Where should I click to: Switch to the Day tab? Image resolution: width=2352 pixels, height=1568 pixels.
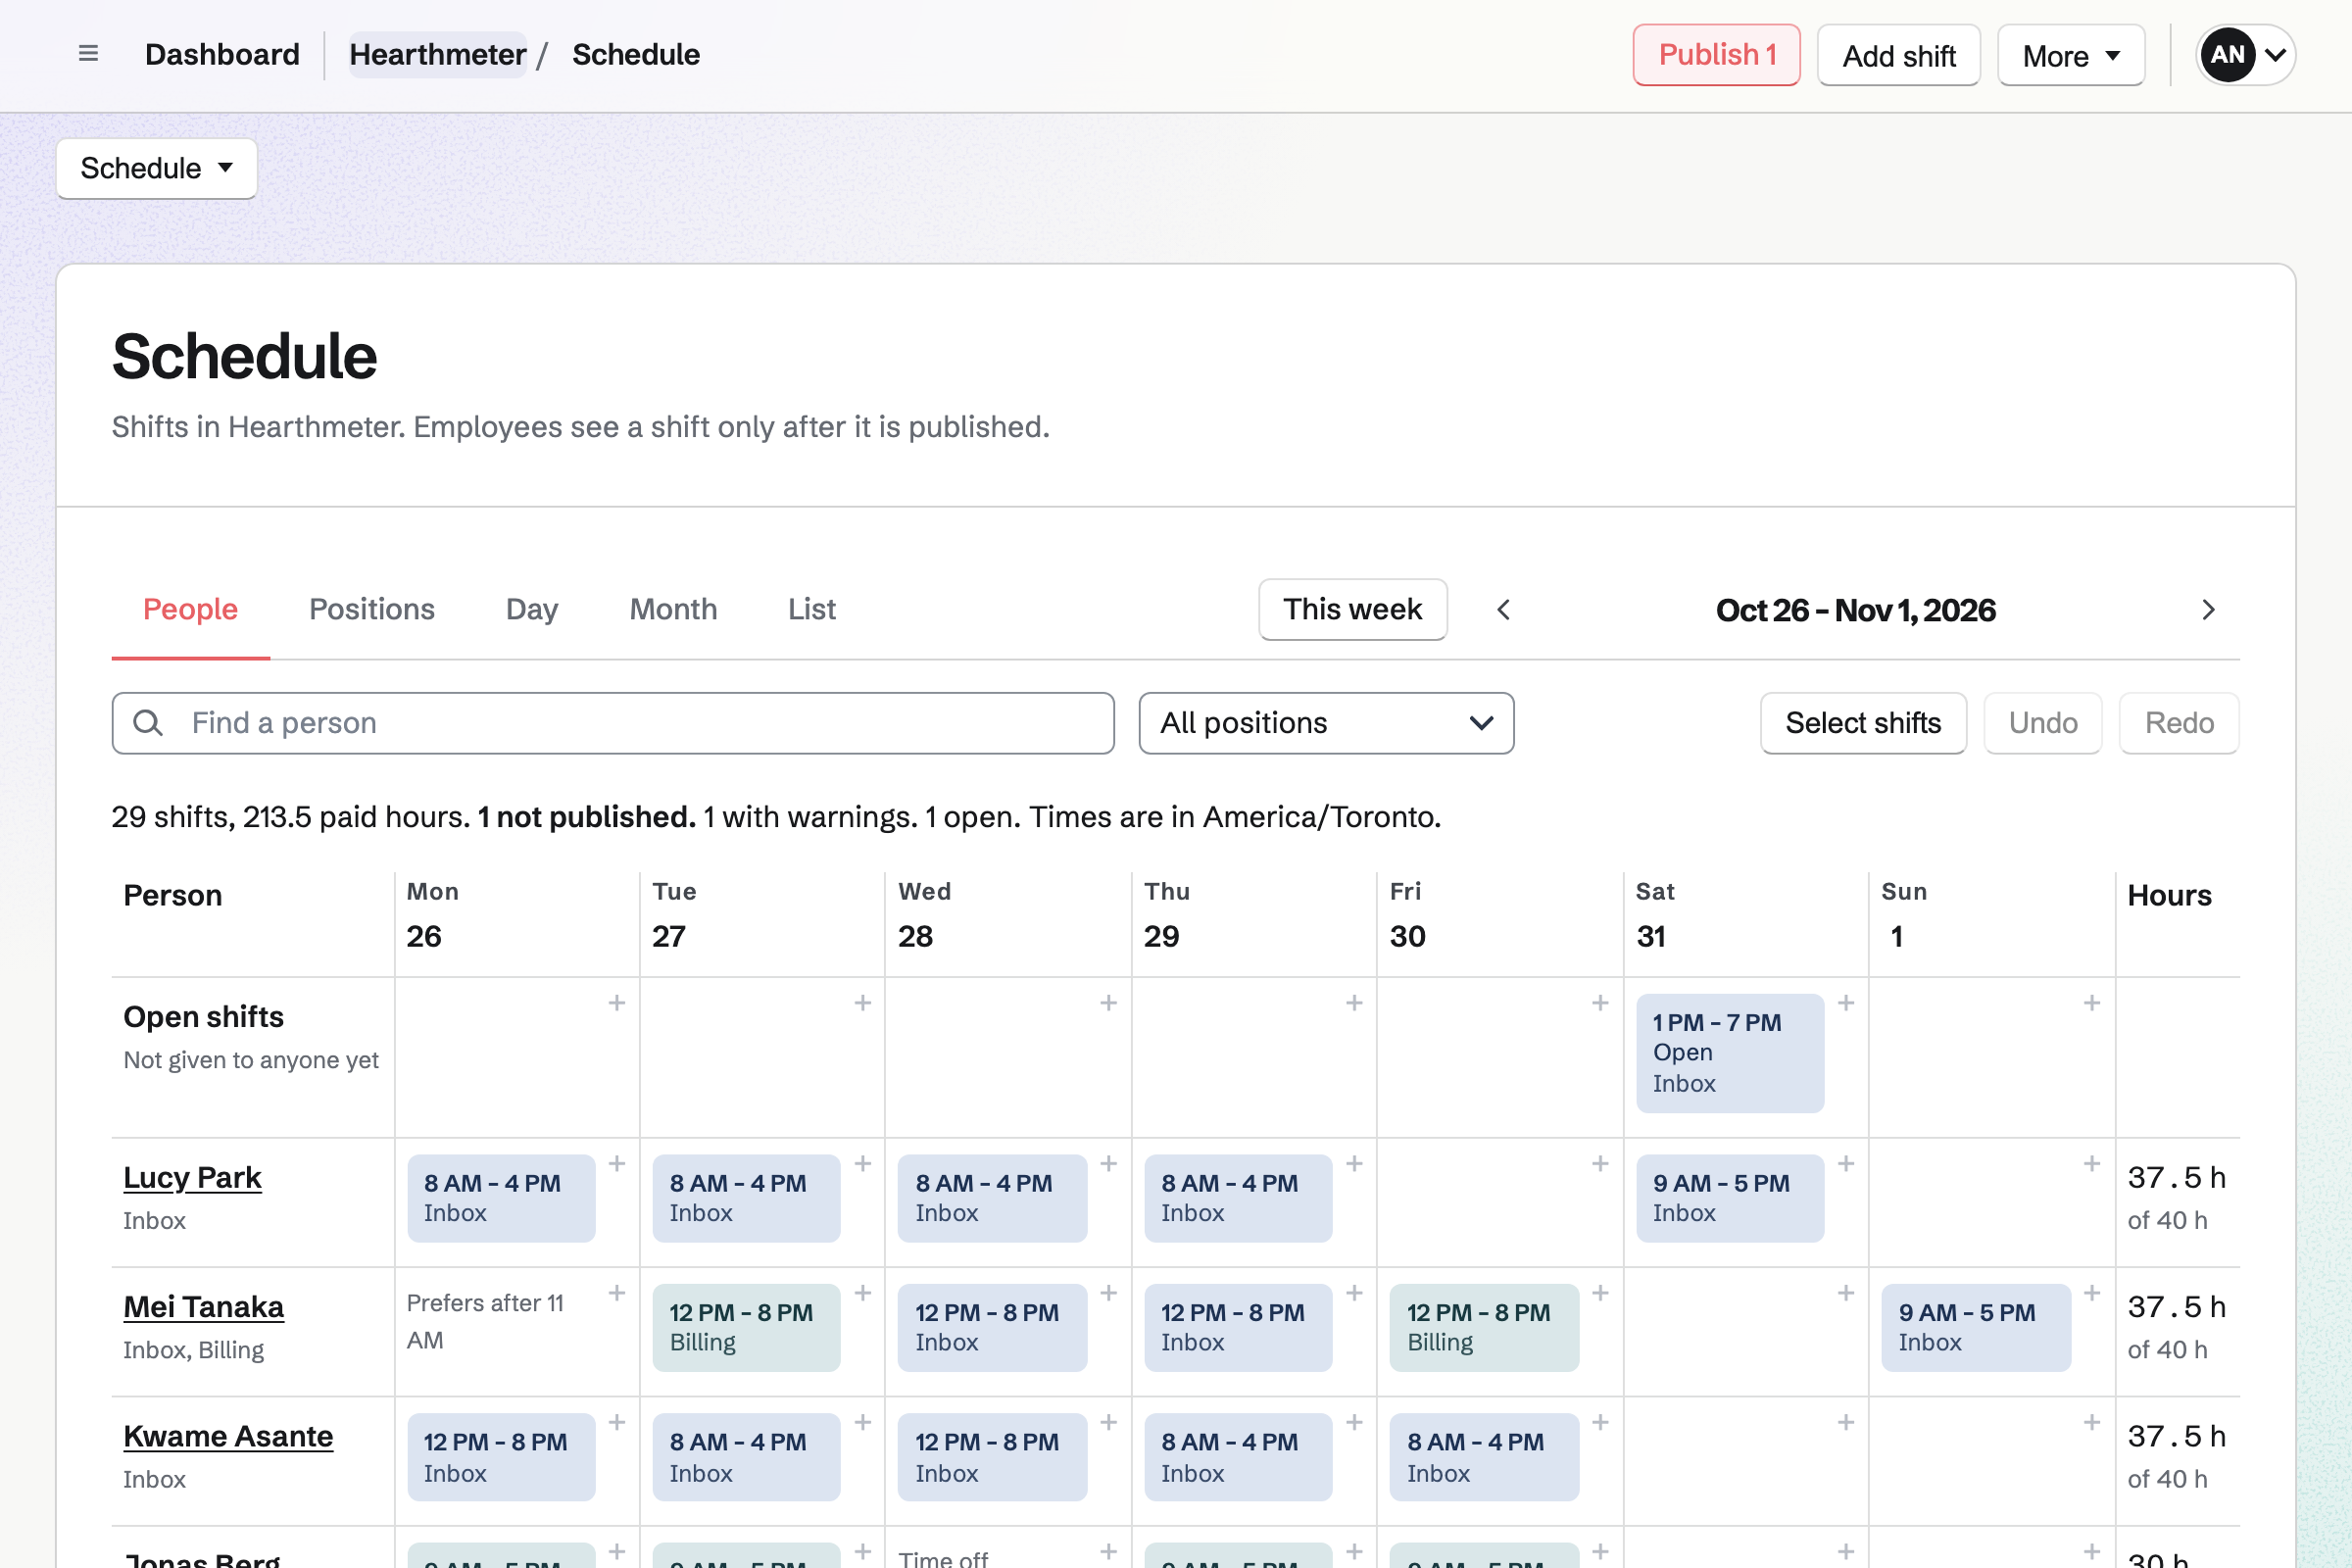(x=532, y=610)
